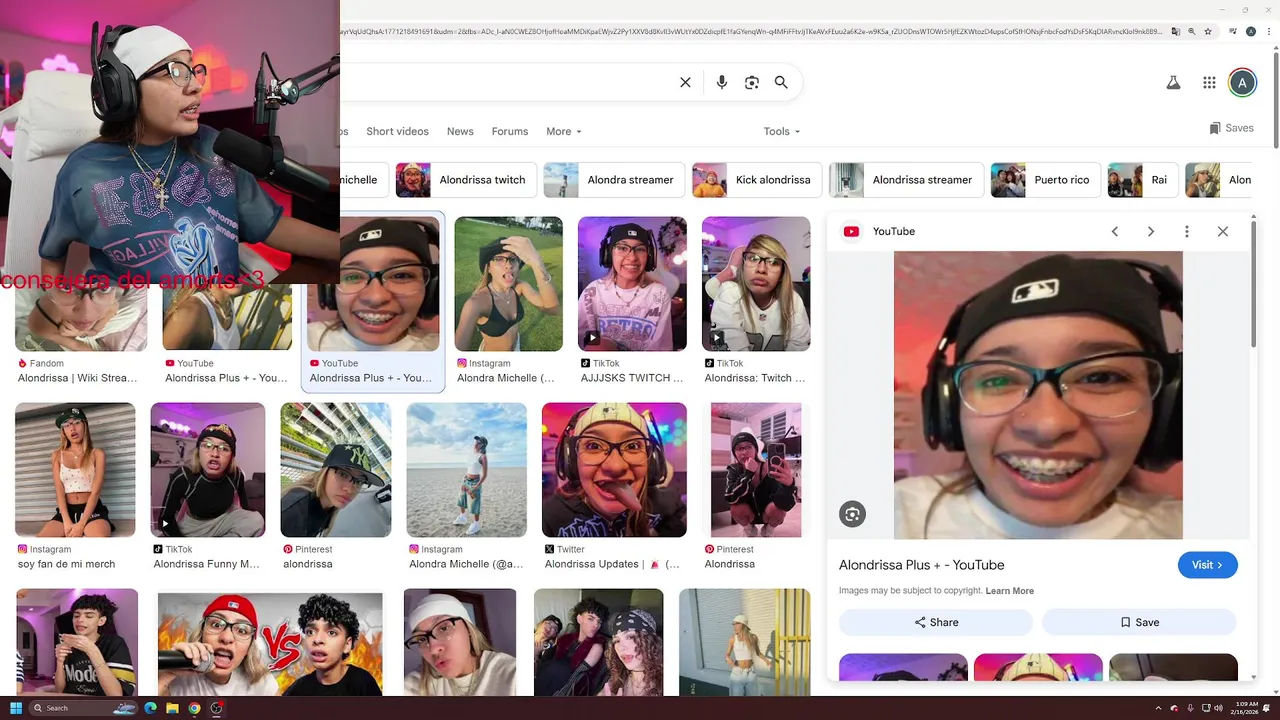Screen dimensions: 1280x720
Task: Click the lowercase alondrissa Pinterest caption
Action: tap(308, 564)
